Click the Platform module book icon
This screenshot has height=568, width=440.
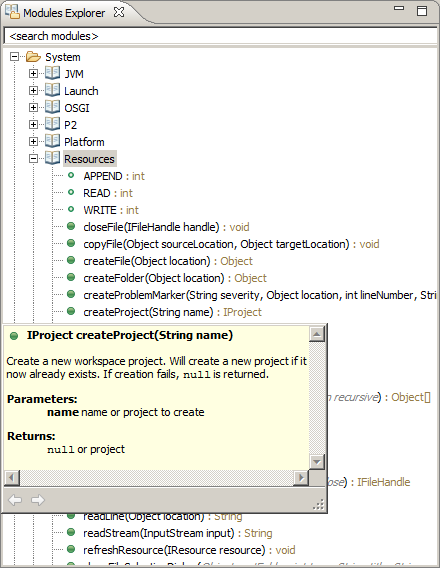[x=53, y=142]
